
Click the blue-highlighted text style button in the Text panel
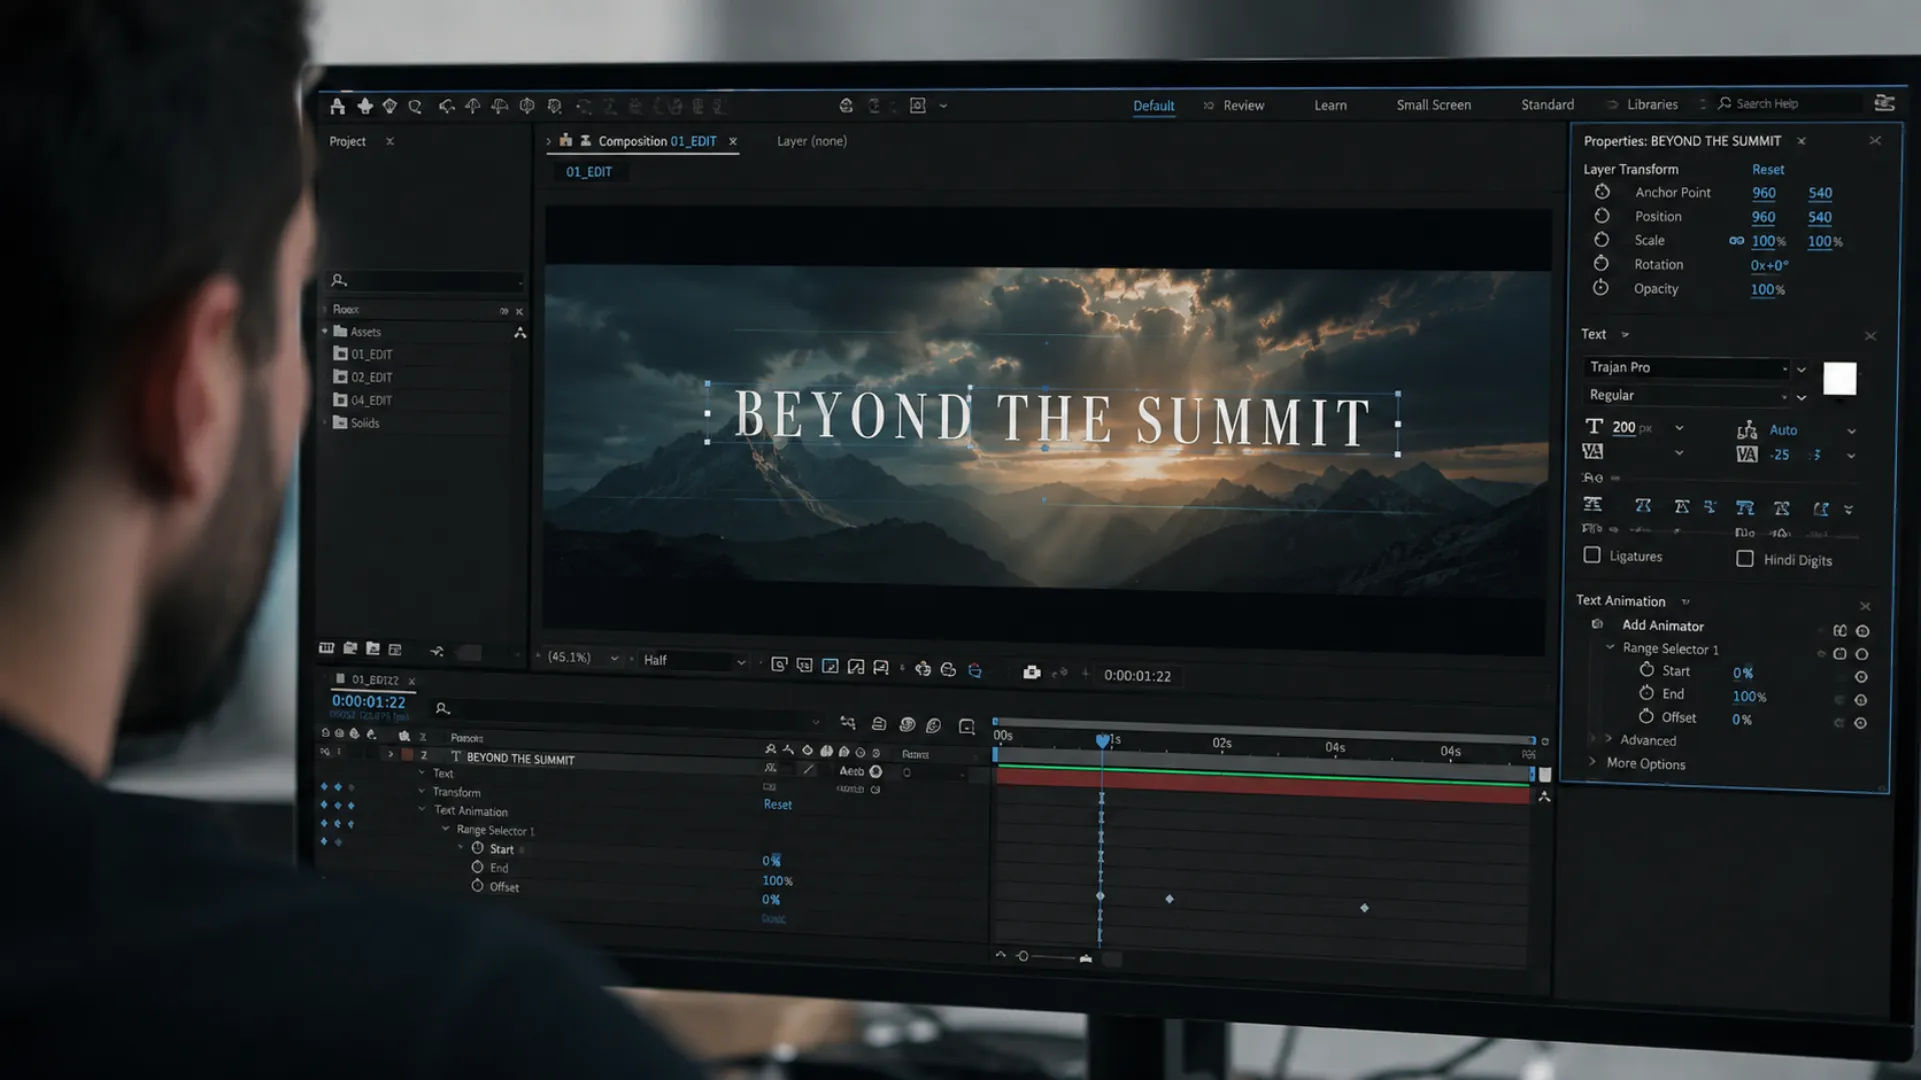[x=1745, y=508]
